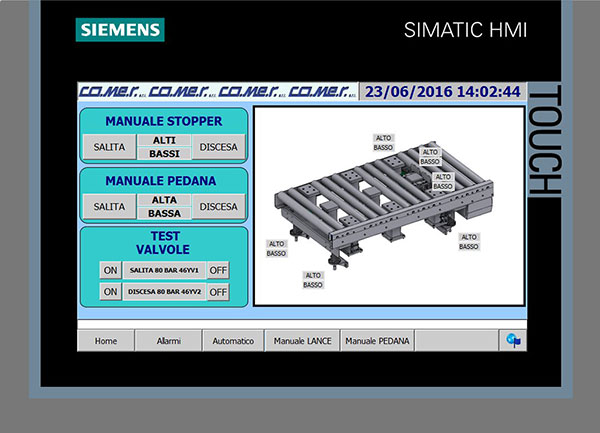
Task: Click the date and time display
Action: [x=442, y=92]
